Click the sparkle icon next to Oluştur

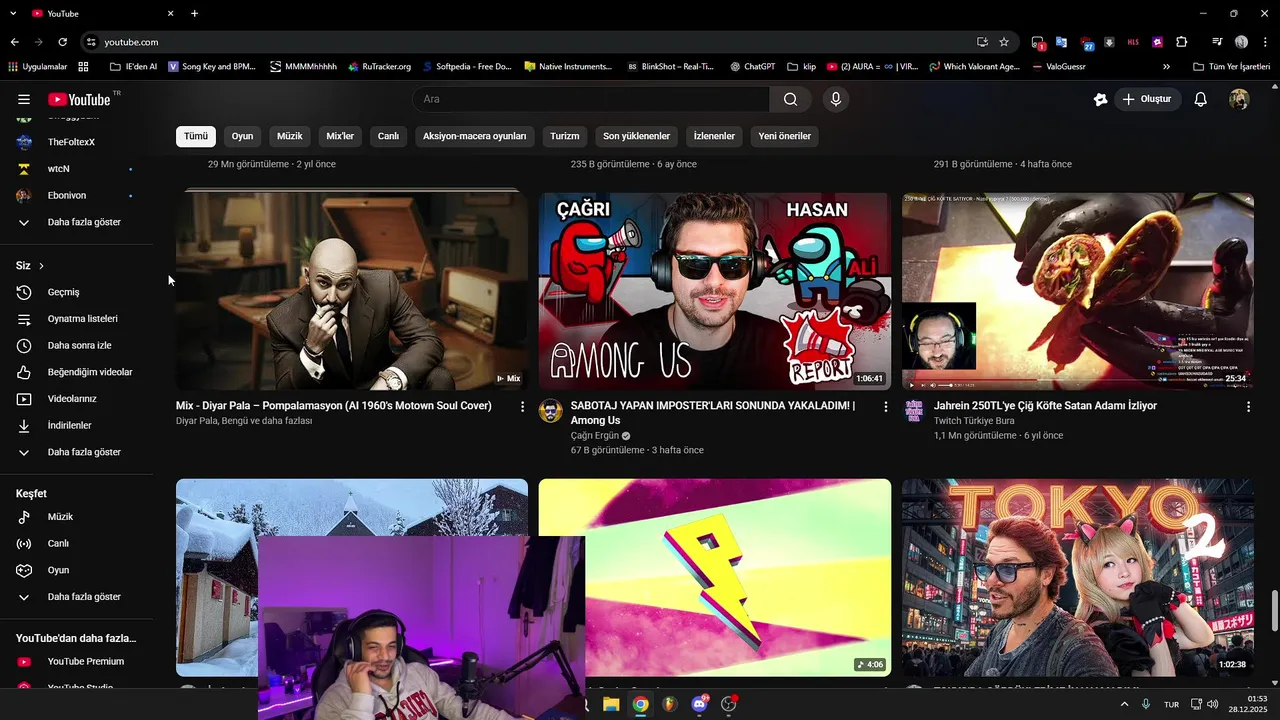point(1101,99)
